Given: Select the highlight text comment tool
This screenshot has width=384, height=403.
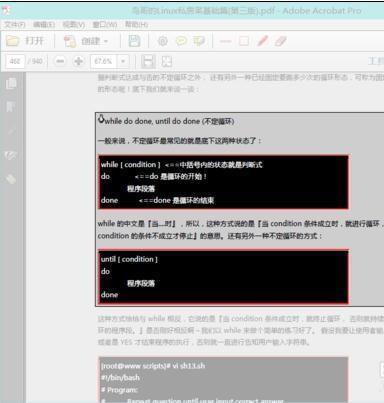Looking at the screenshot, I should click(199, 41).
